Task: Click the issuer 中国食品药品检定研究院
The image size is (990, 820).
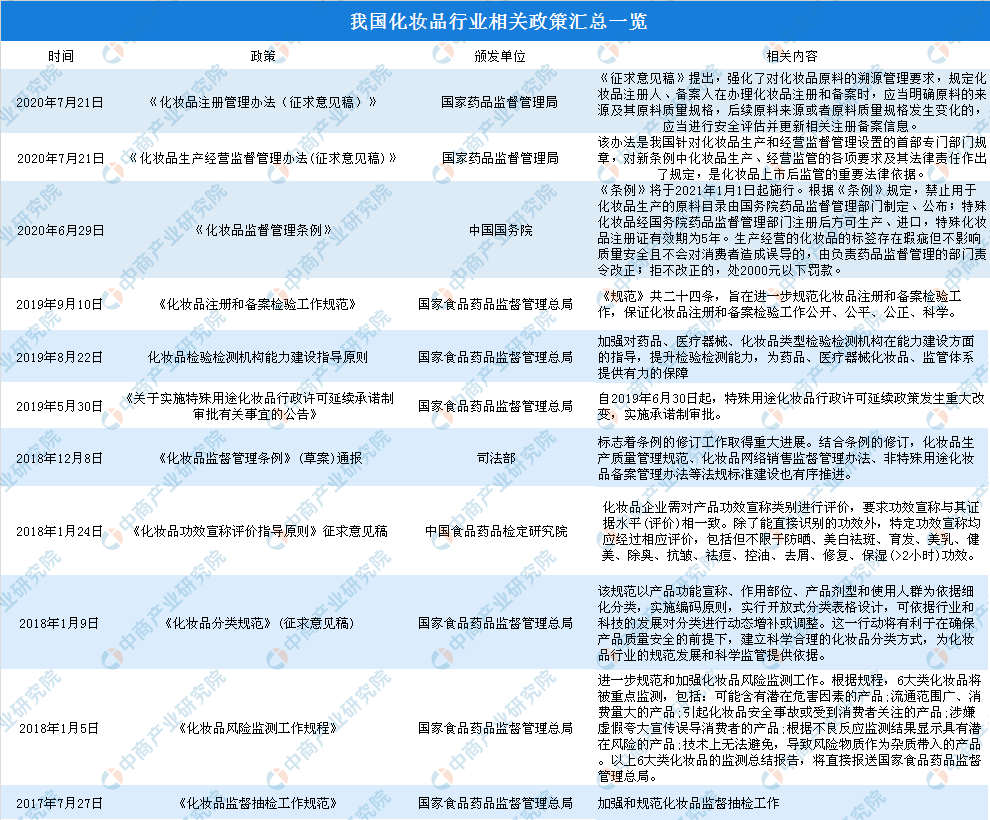Action: (496, 532)
